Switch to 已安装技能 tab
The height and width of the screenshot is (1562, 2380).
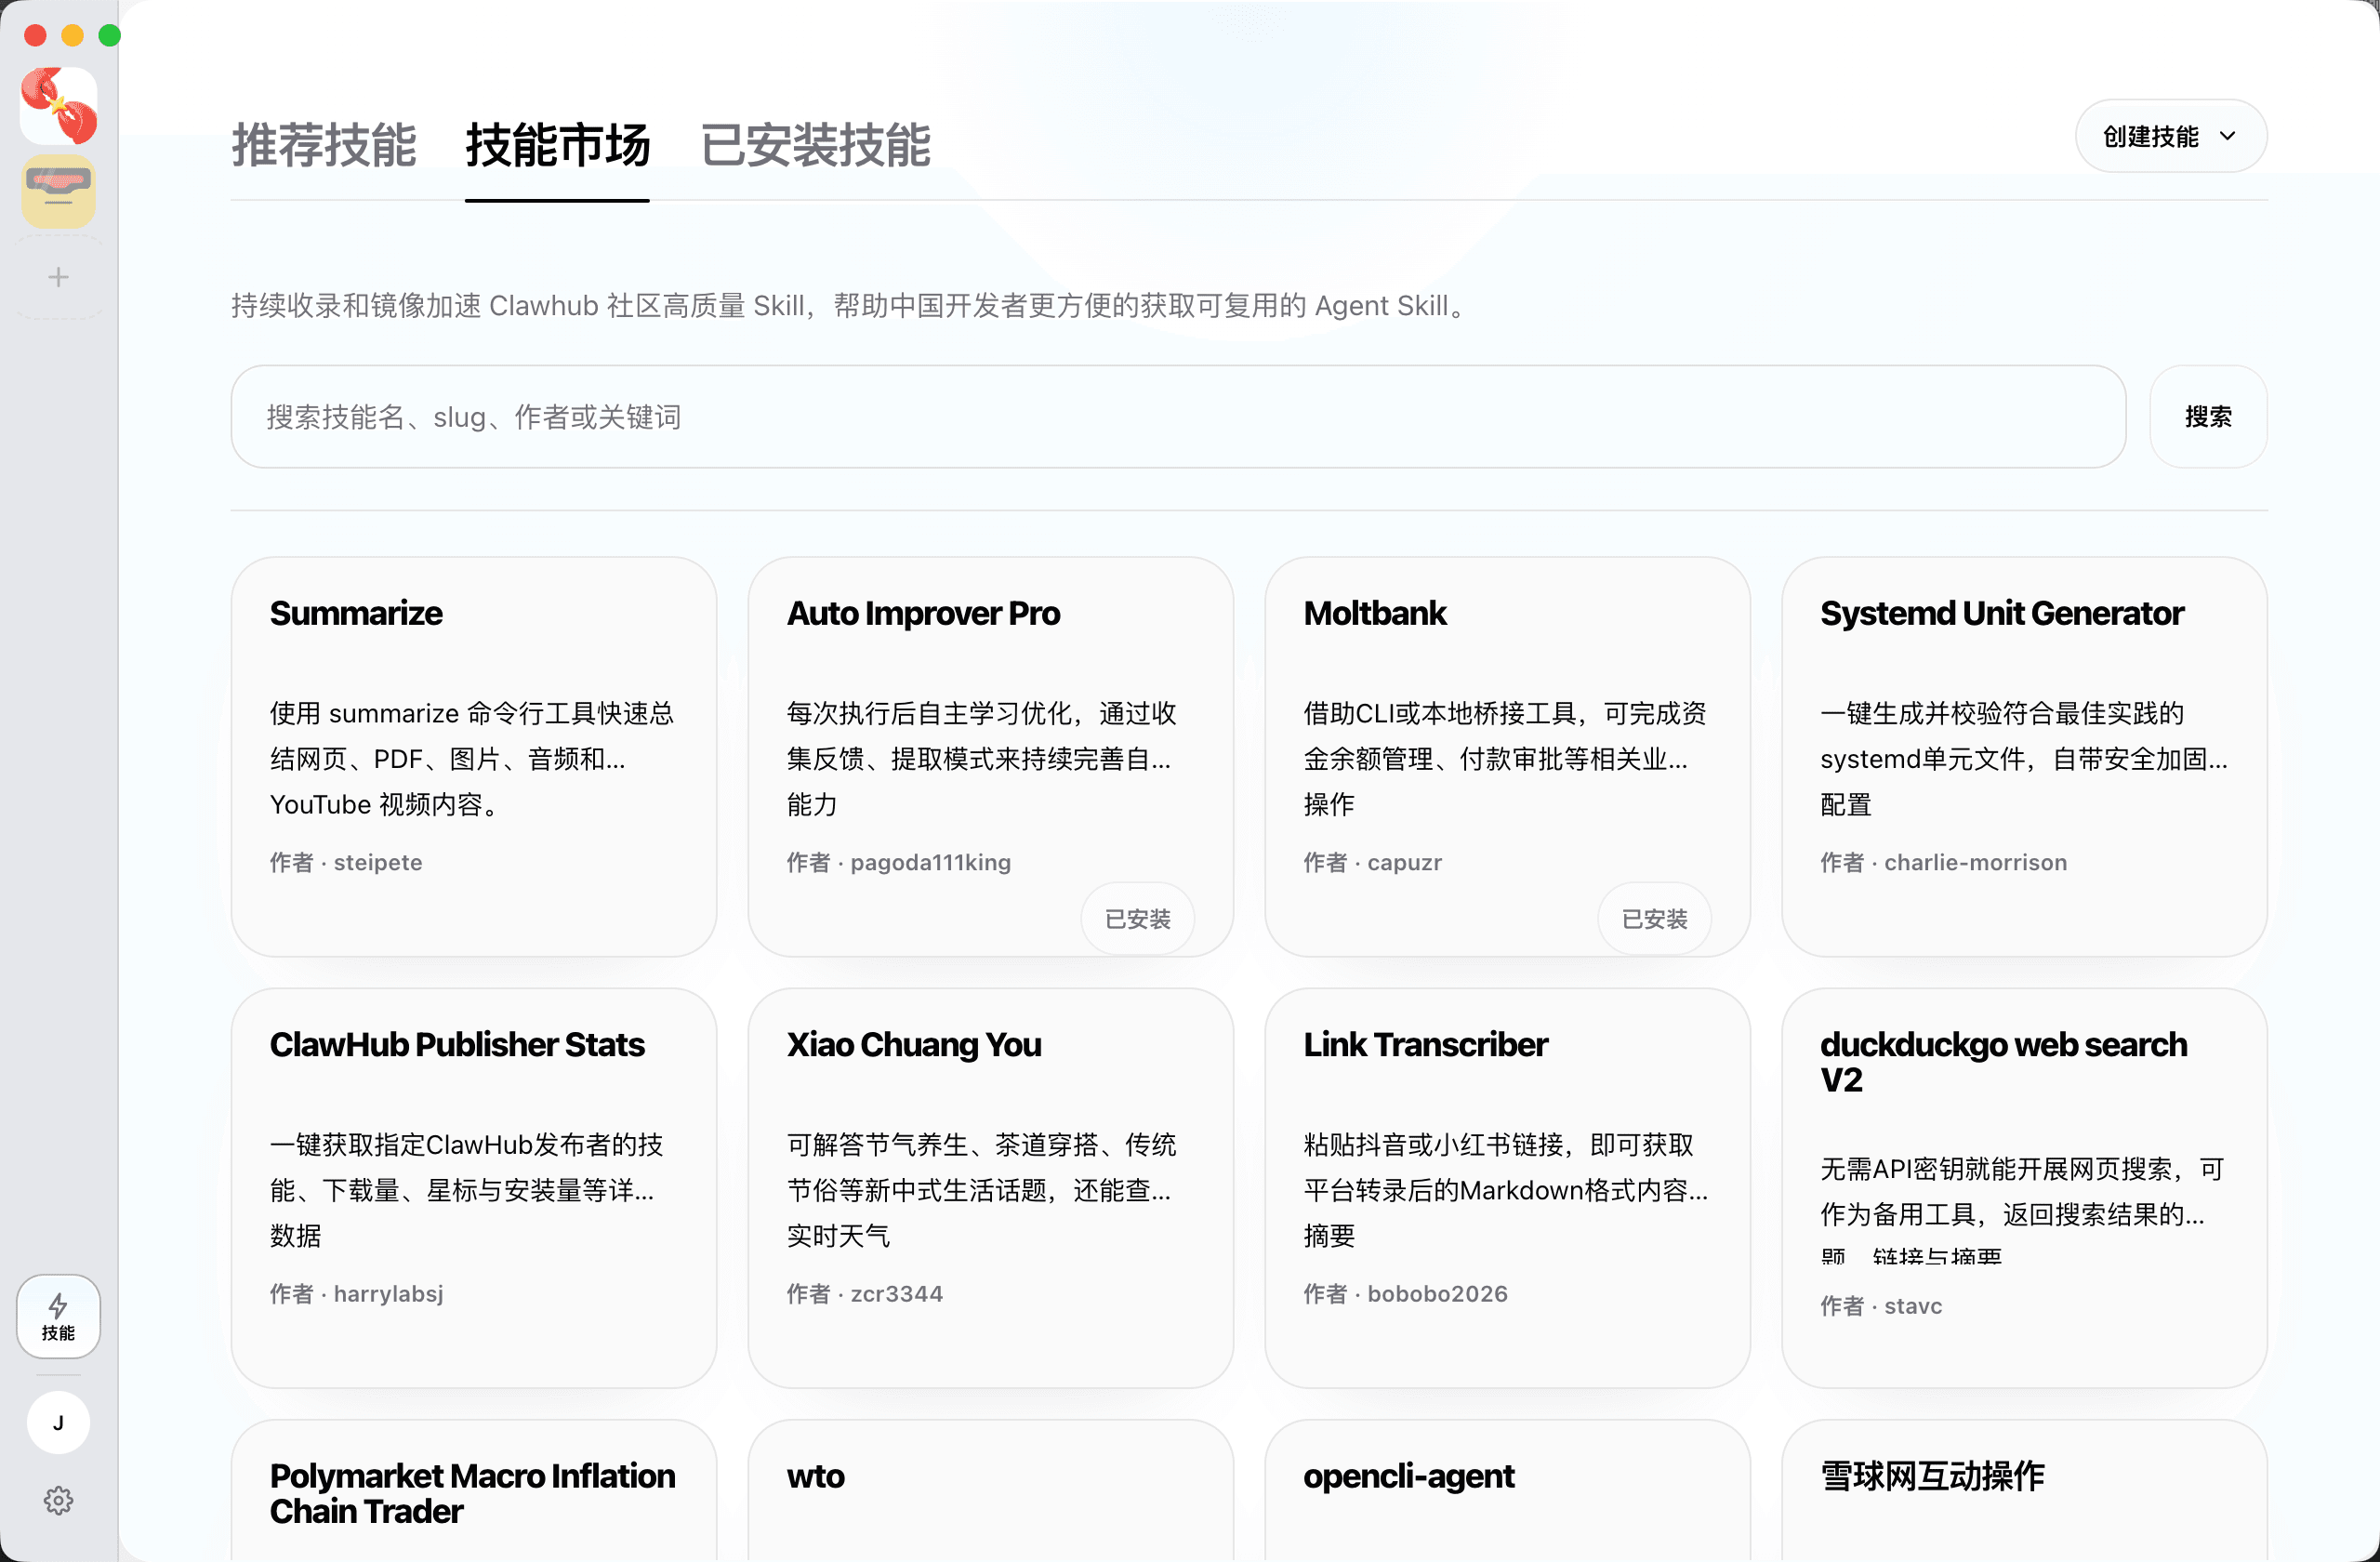[815, 146]
